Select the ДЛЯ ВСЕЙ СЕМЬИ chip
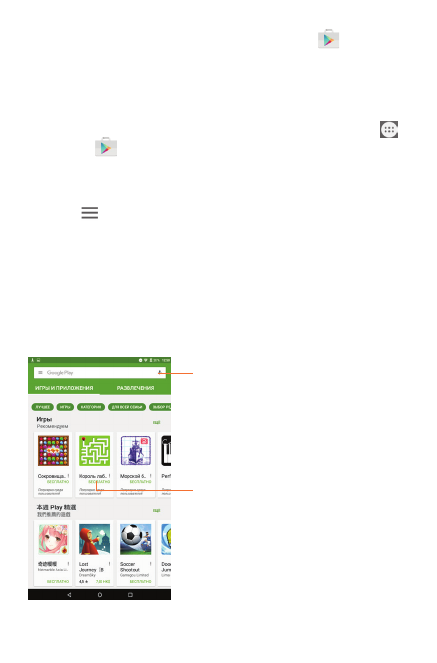 click(127, 407)
